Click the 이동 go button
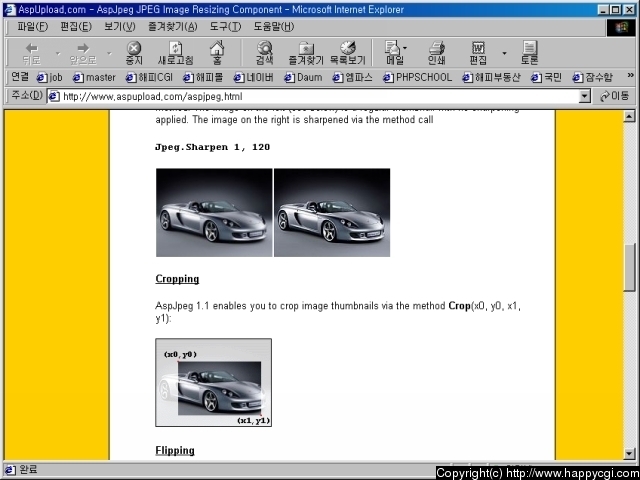 [x=614, y=97]
